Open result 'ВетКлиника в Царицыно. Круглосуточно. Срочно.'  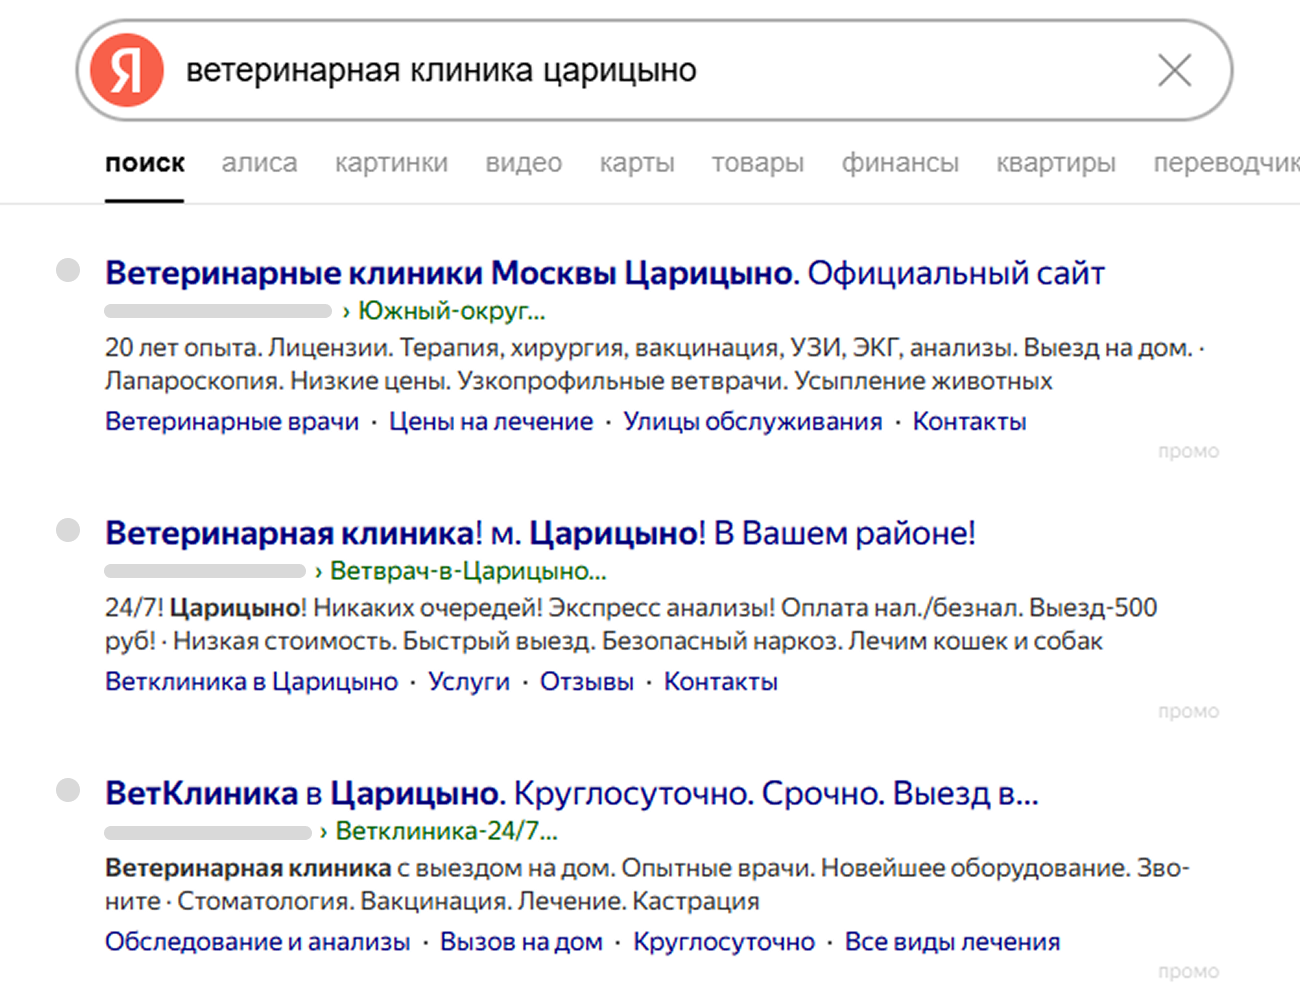[x=572, y=793]
